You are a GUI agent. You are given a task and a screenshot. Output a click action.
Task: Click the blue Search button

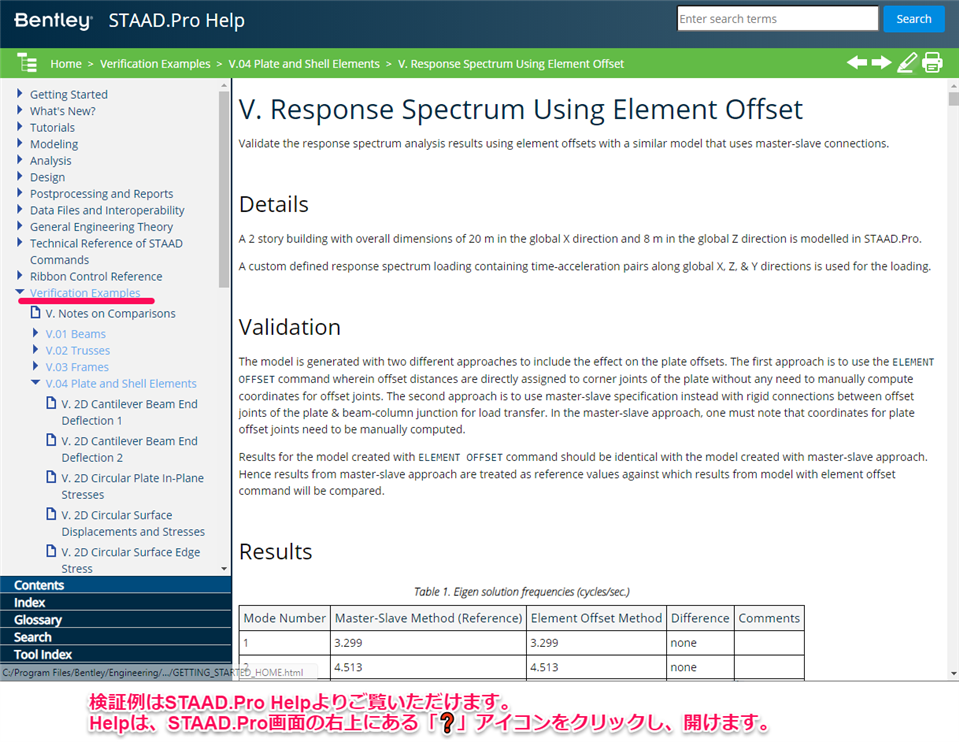[x=914, y=19]
